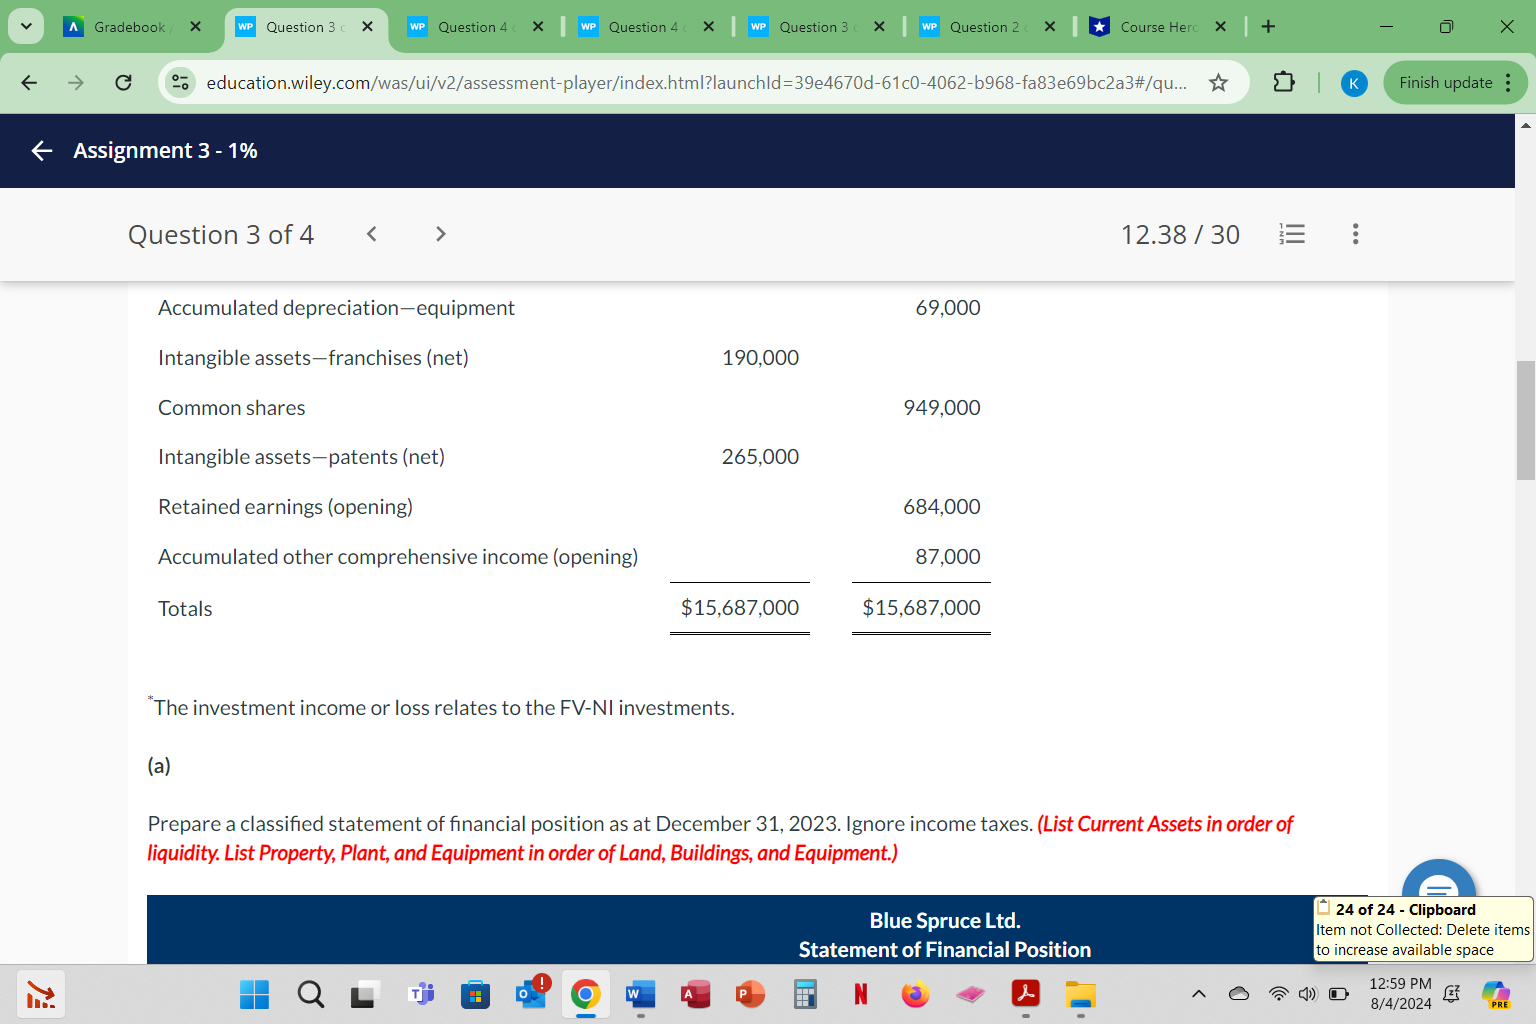Viewport: 1536px width, 1024px height.
Task: Open the K profile avatar icon
Action: coord(1354,83)
